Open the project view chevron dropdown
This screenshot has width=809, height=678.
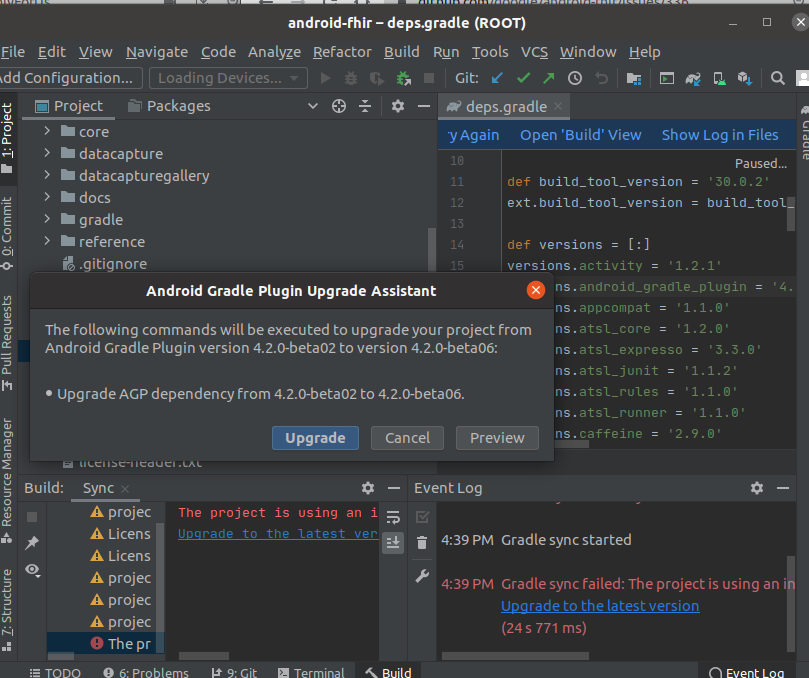point(313,106)
